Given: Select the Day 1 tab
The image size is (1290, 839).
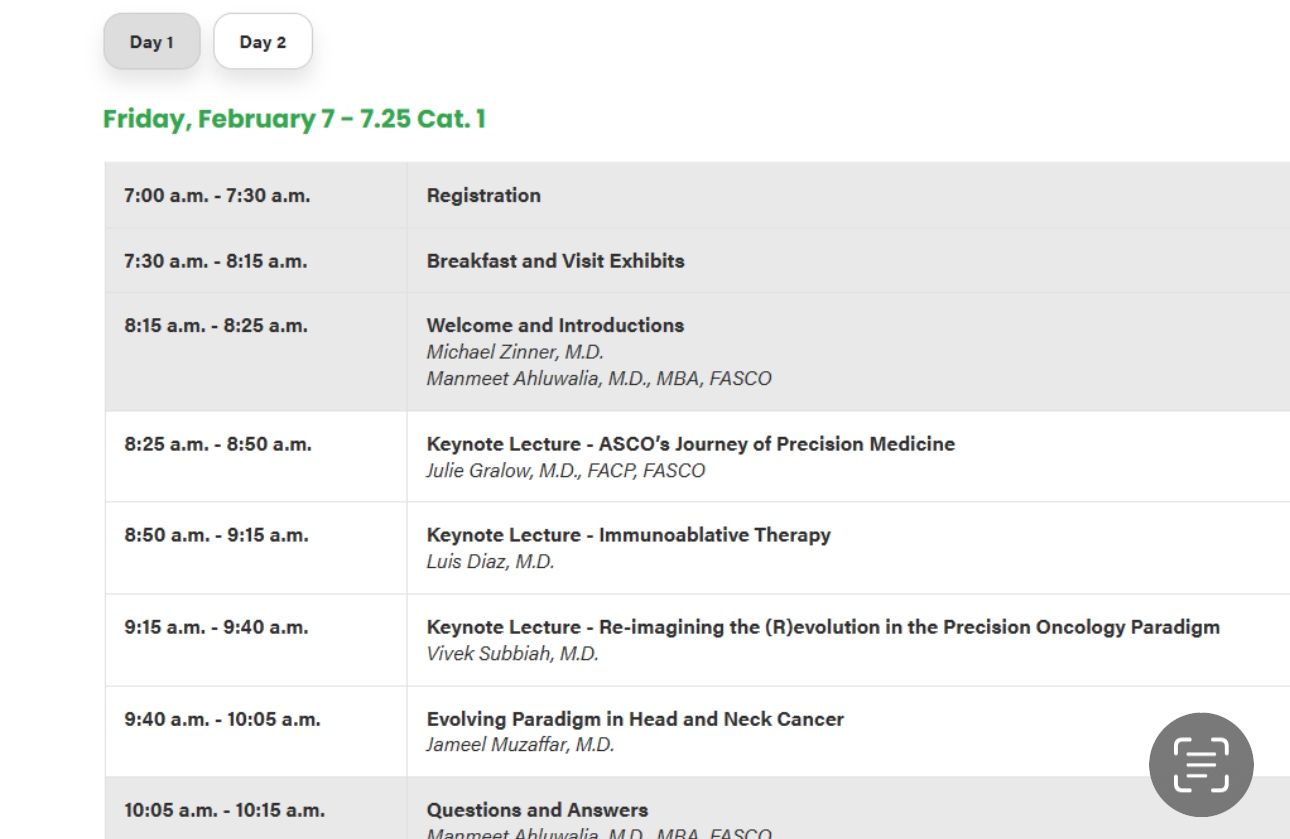Looking at the screenshot, I should (x=152, y=42).
